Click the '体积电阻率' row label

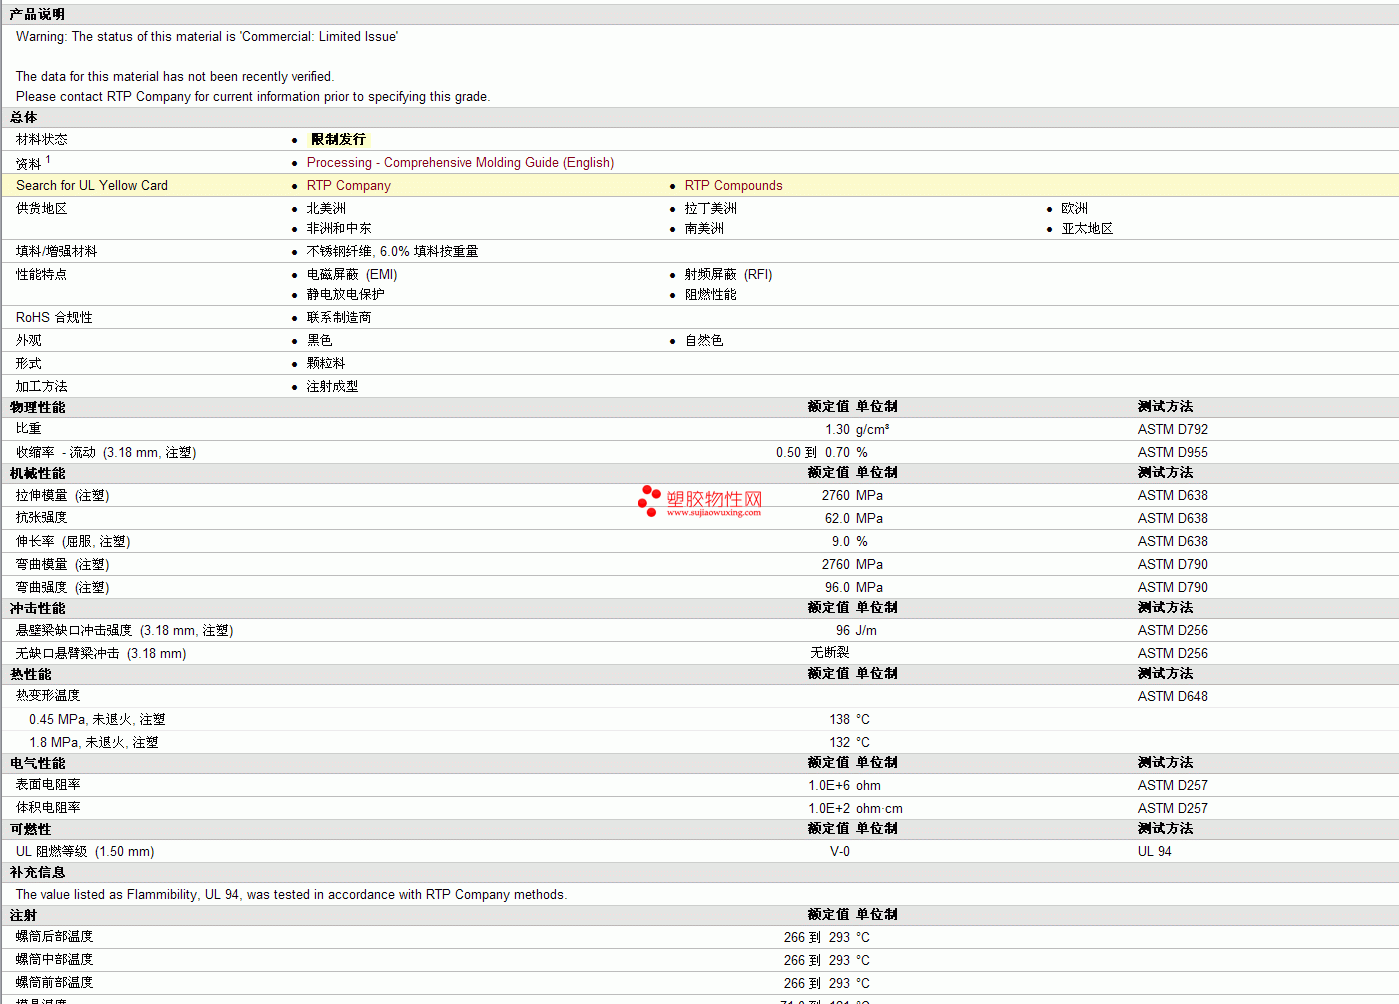tap(48, 808)
